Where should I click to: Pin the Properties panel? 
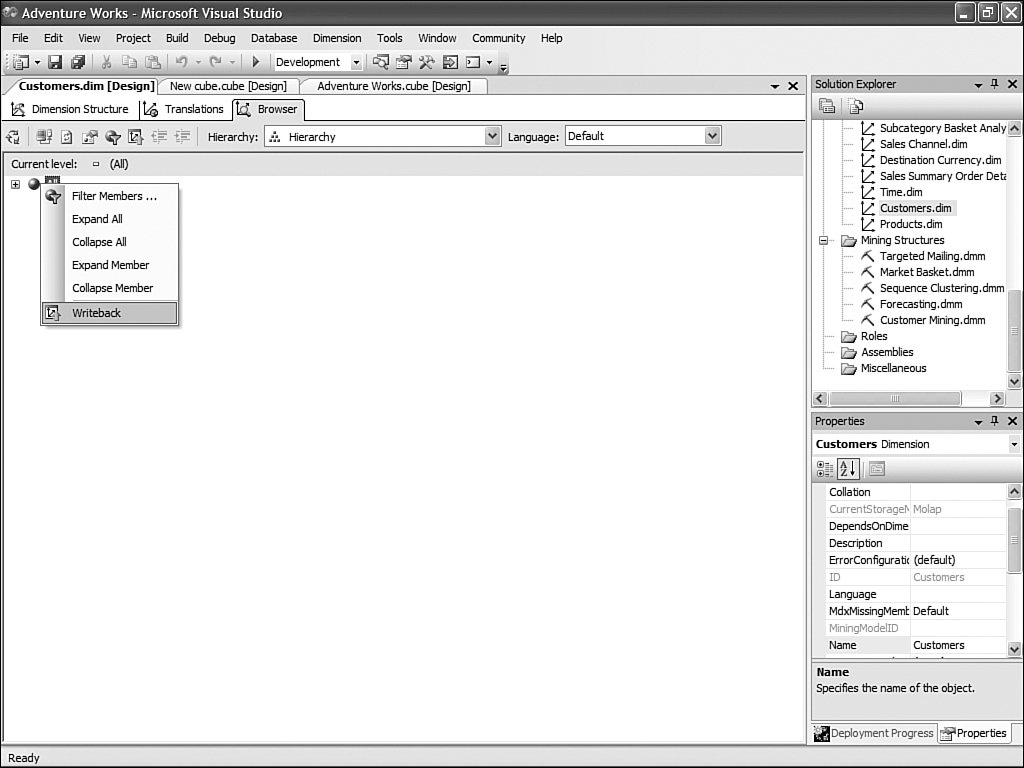(x=995, y=421)
